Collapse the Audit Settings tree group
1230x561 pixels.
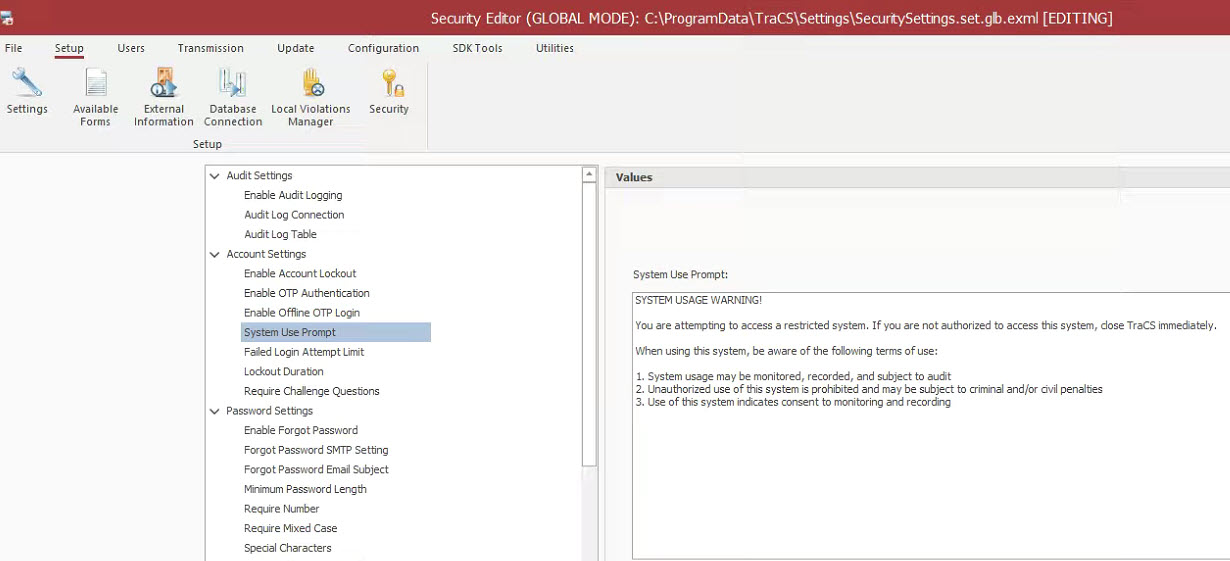[x=214, y=176]
